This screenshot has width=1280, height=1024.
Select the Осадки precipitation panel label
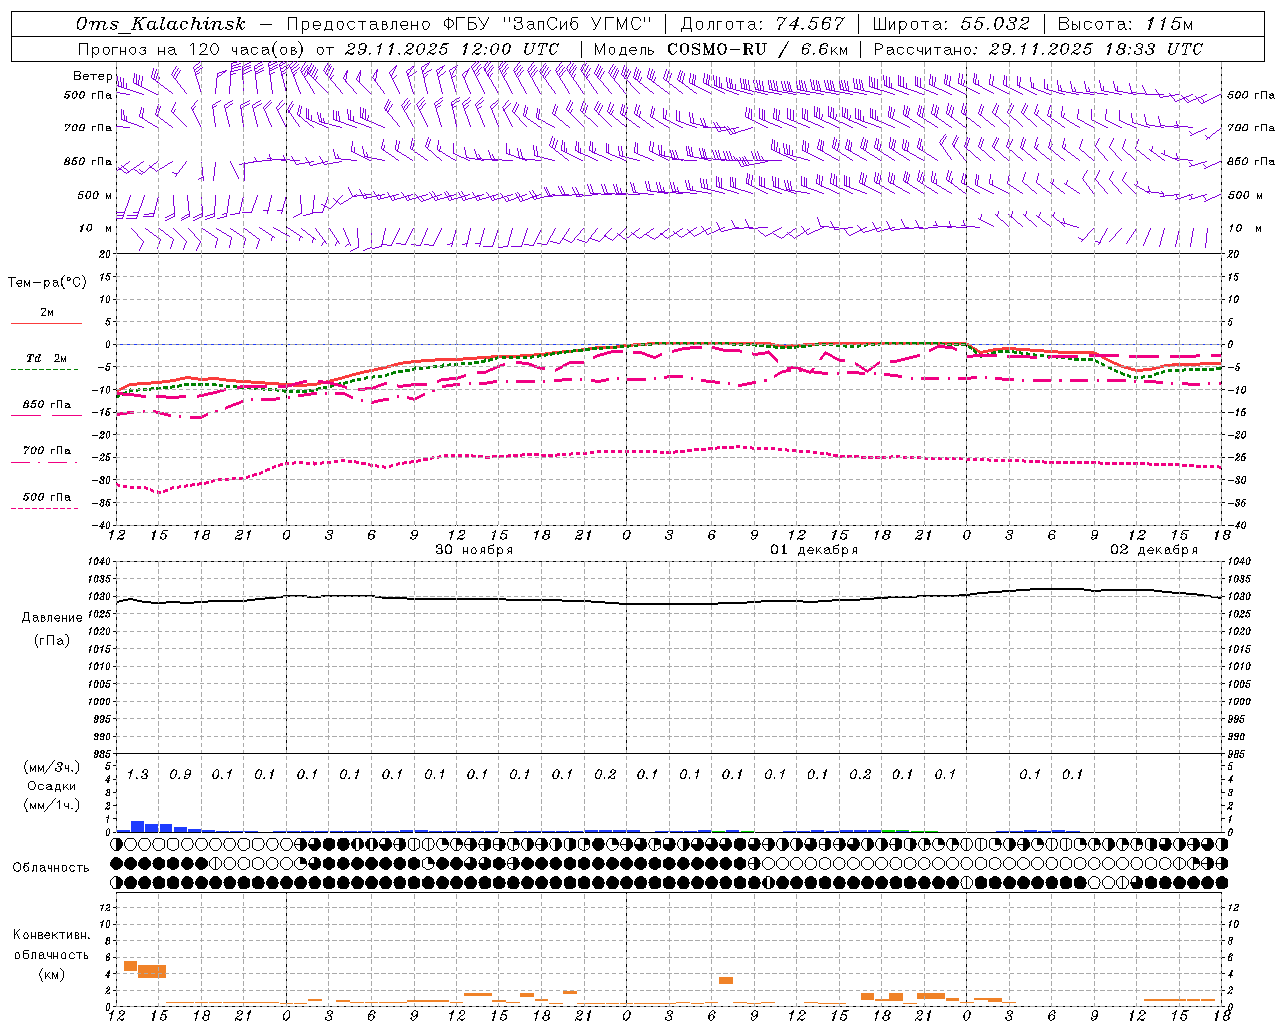51,786
